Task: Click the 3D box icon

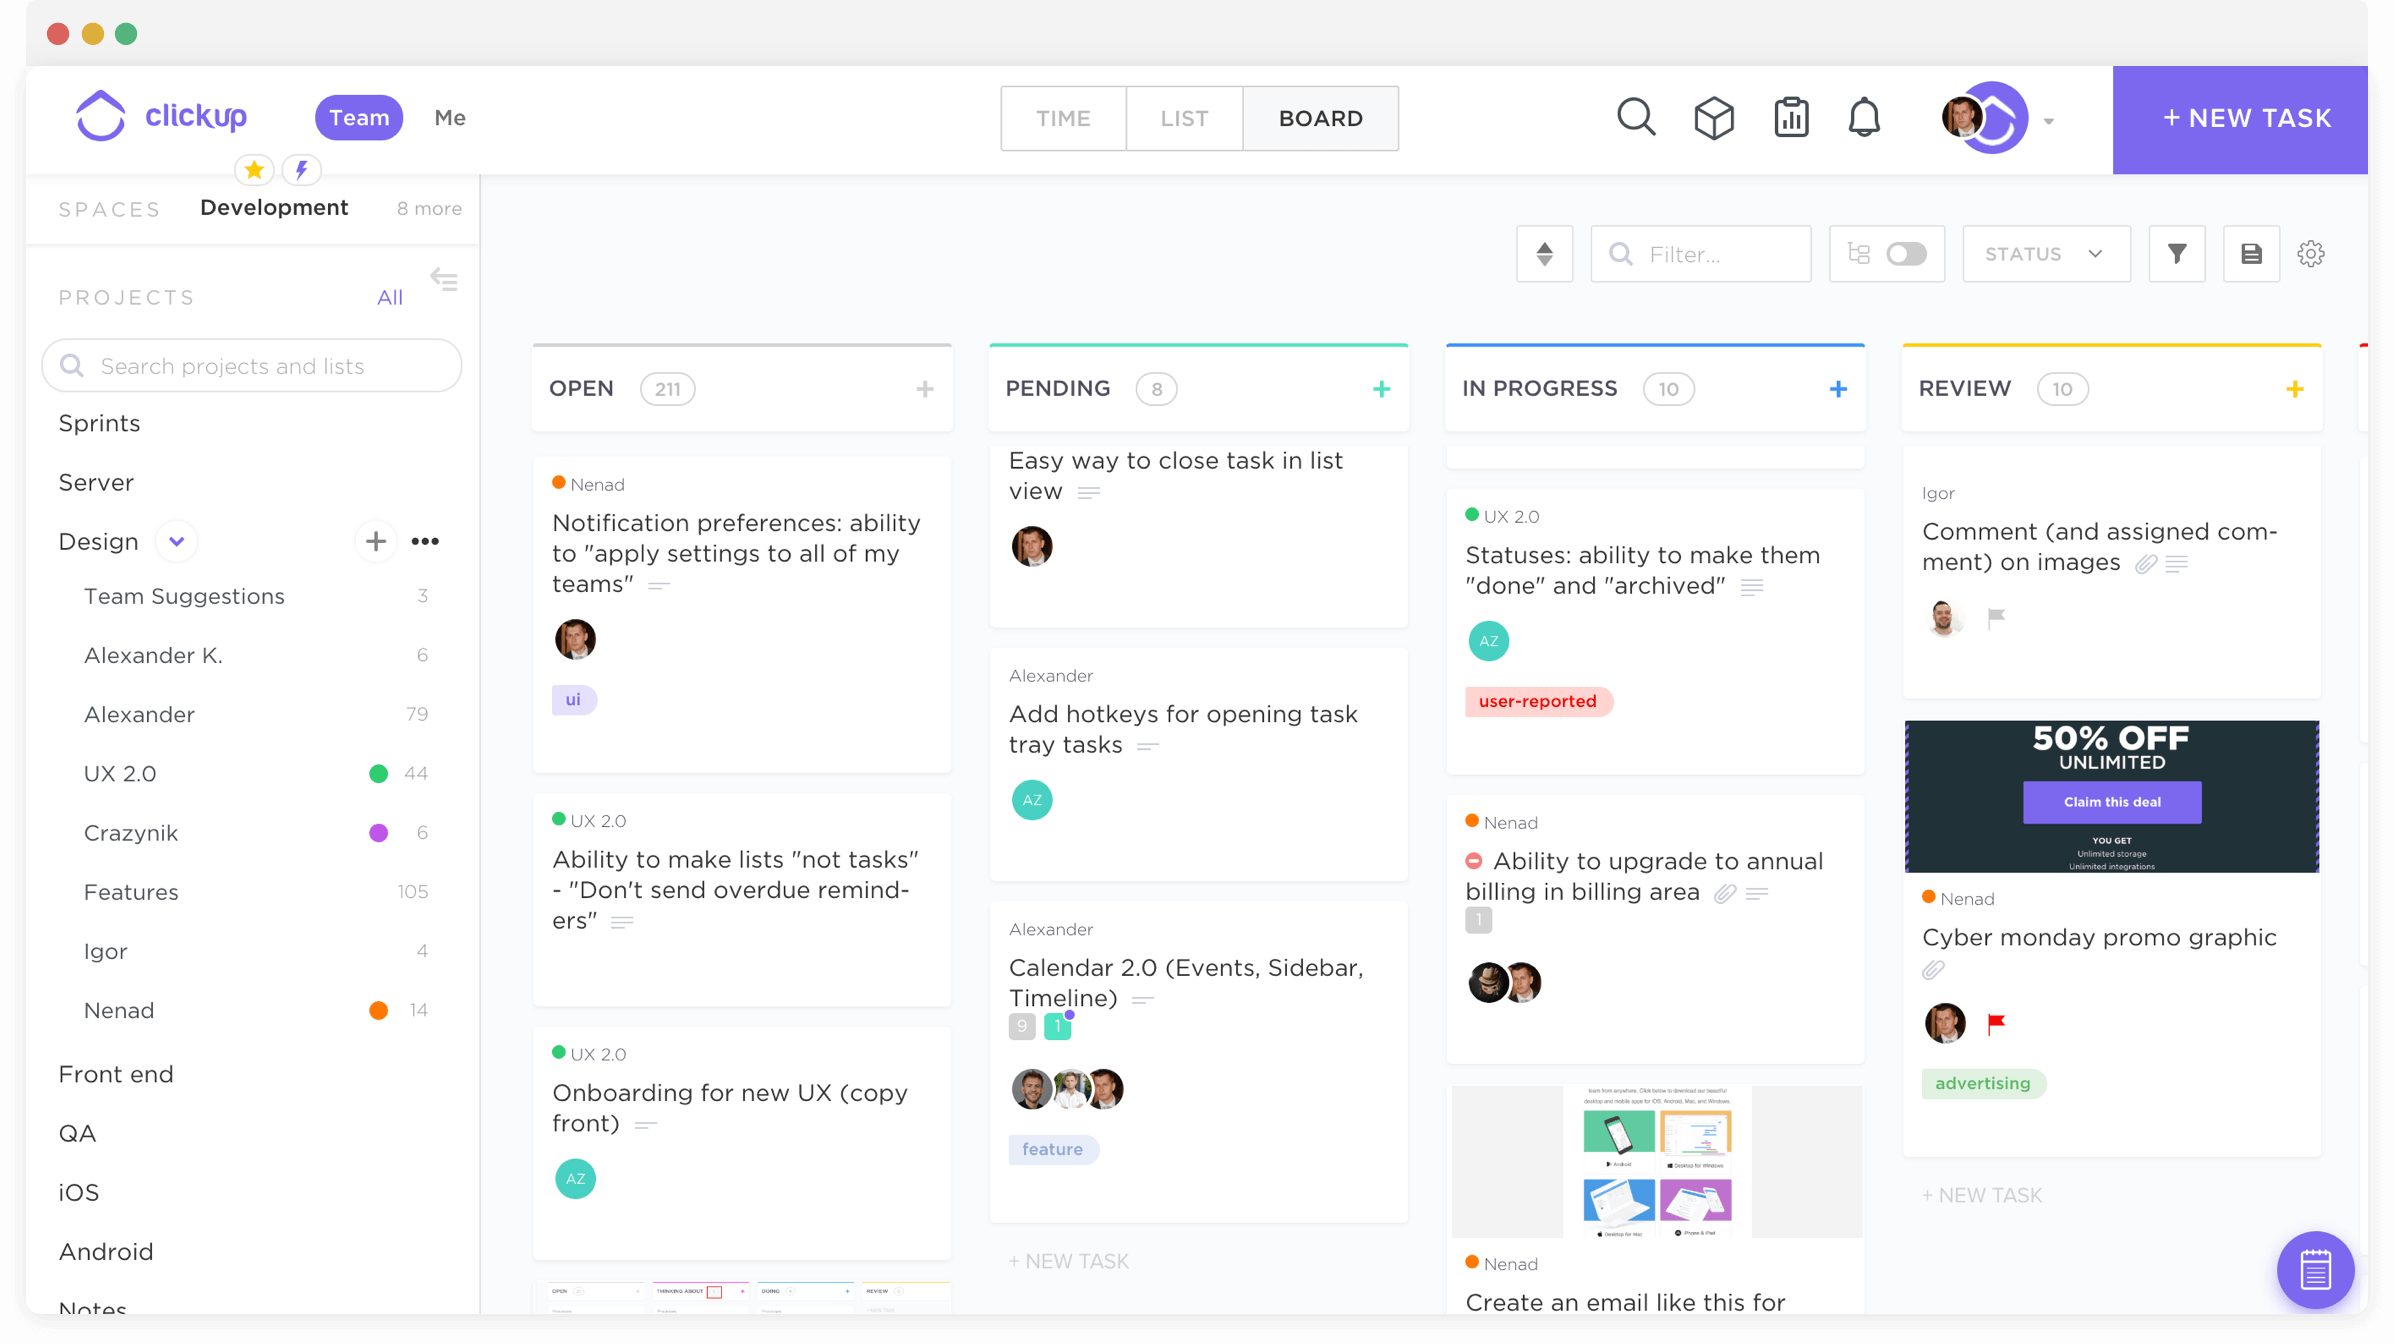Action: [x=1714, y=118]
